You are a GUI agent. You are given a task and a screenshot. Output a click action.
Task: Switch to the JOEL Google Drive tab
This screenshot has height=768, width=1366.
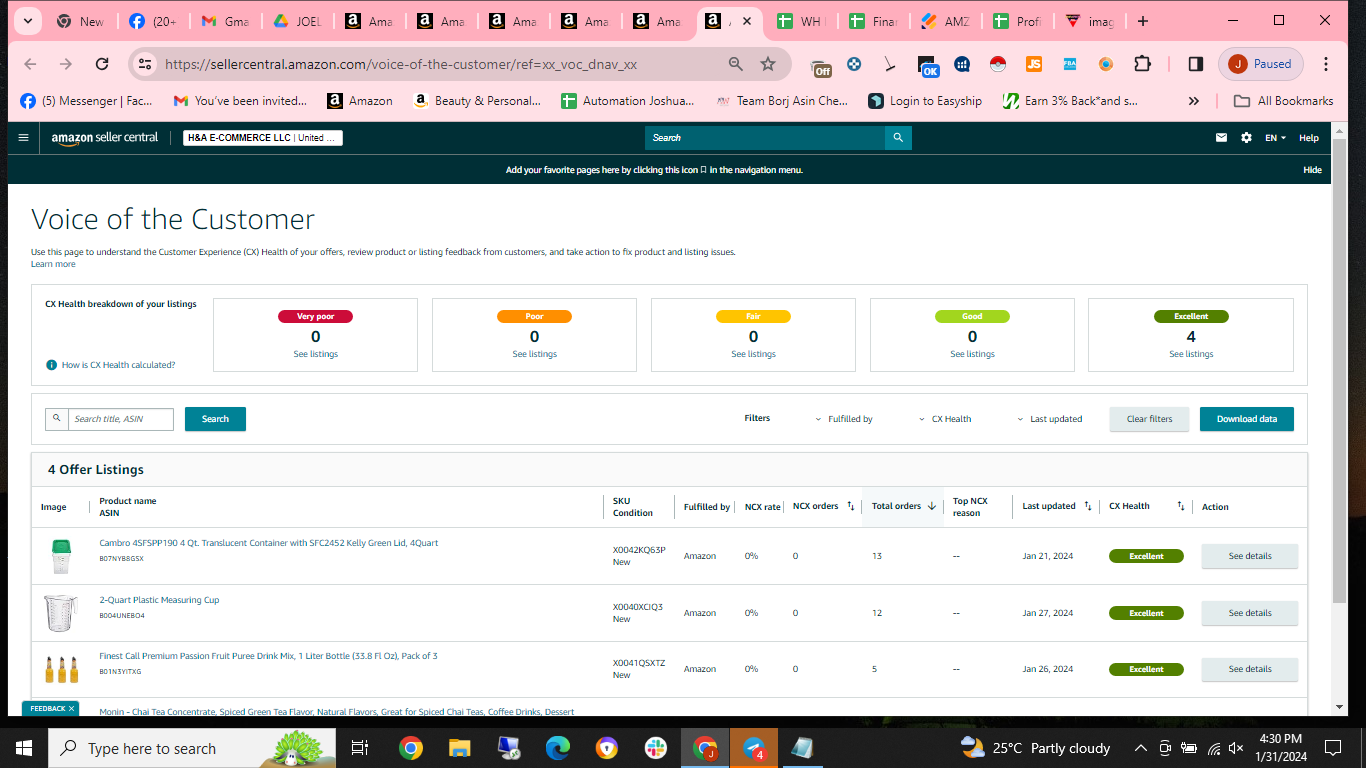coord(298,21)
